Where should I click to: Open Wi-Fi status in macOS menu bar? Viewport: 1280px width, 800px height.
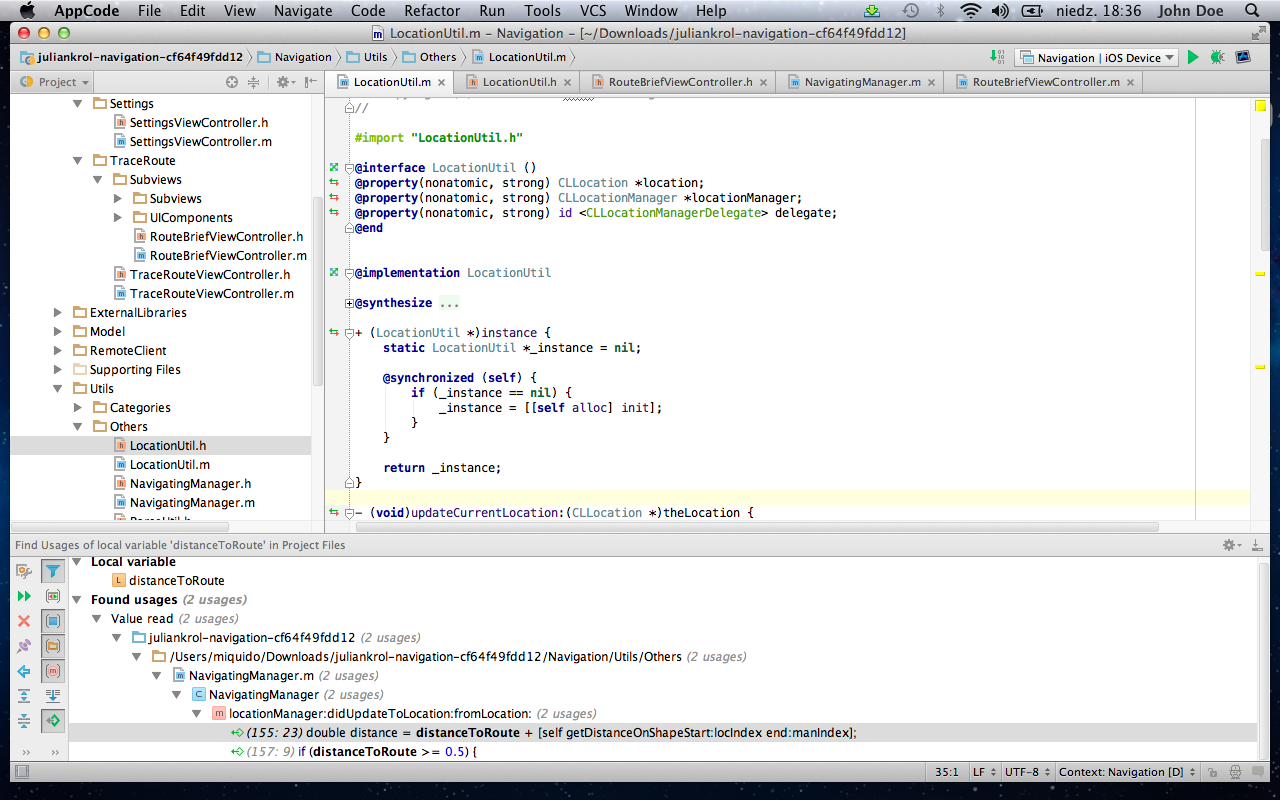click(x=970, y=11)
